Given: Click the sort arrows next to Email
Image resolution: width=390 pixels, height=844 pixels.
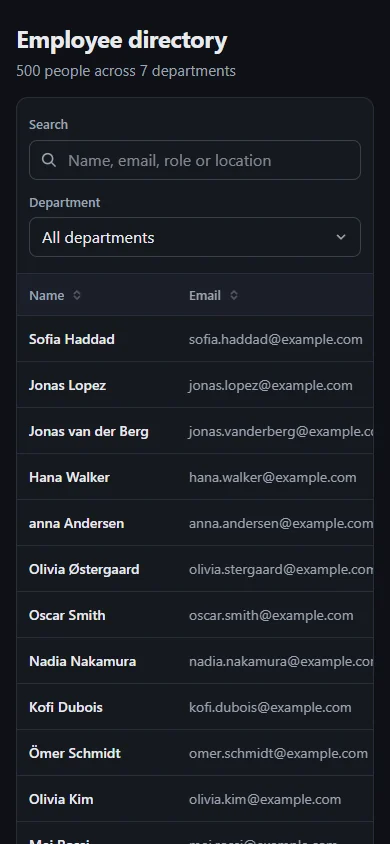Looking at the screenshot, I should coord(233,295).
